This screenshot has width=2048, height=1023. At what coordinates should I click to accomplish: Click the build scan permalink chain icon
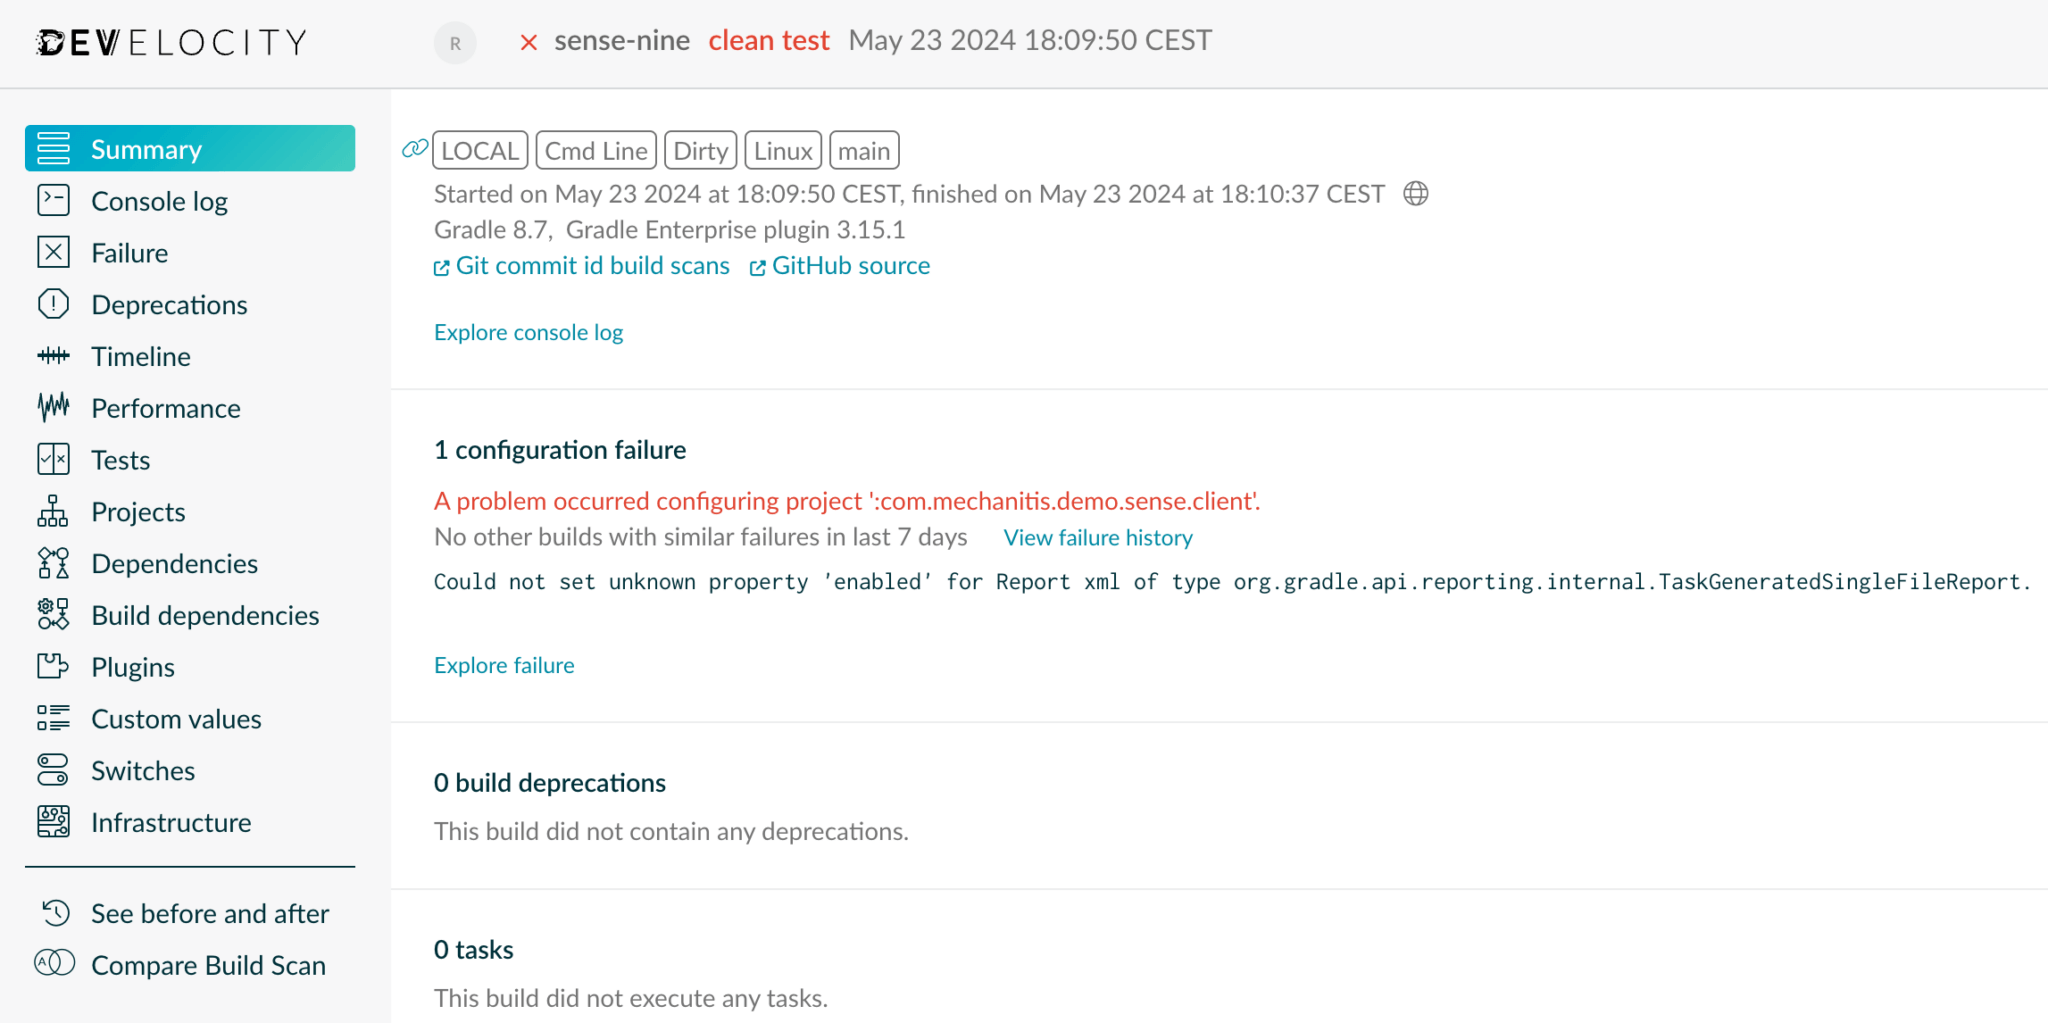[x=414, y=149]
